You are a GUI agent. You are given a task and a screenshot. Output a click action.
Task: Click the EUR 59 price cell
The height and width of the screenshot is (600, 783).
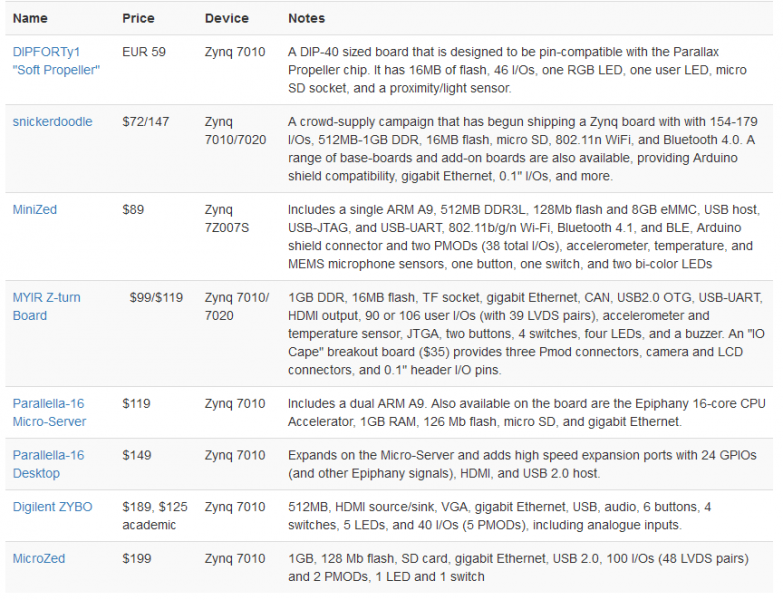point(144,51)
